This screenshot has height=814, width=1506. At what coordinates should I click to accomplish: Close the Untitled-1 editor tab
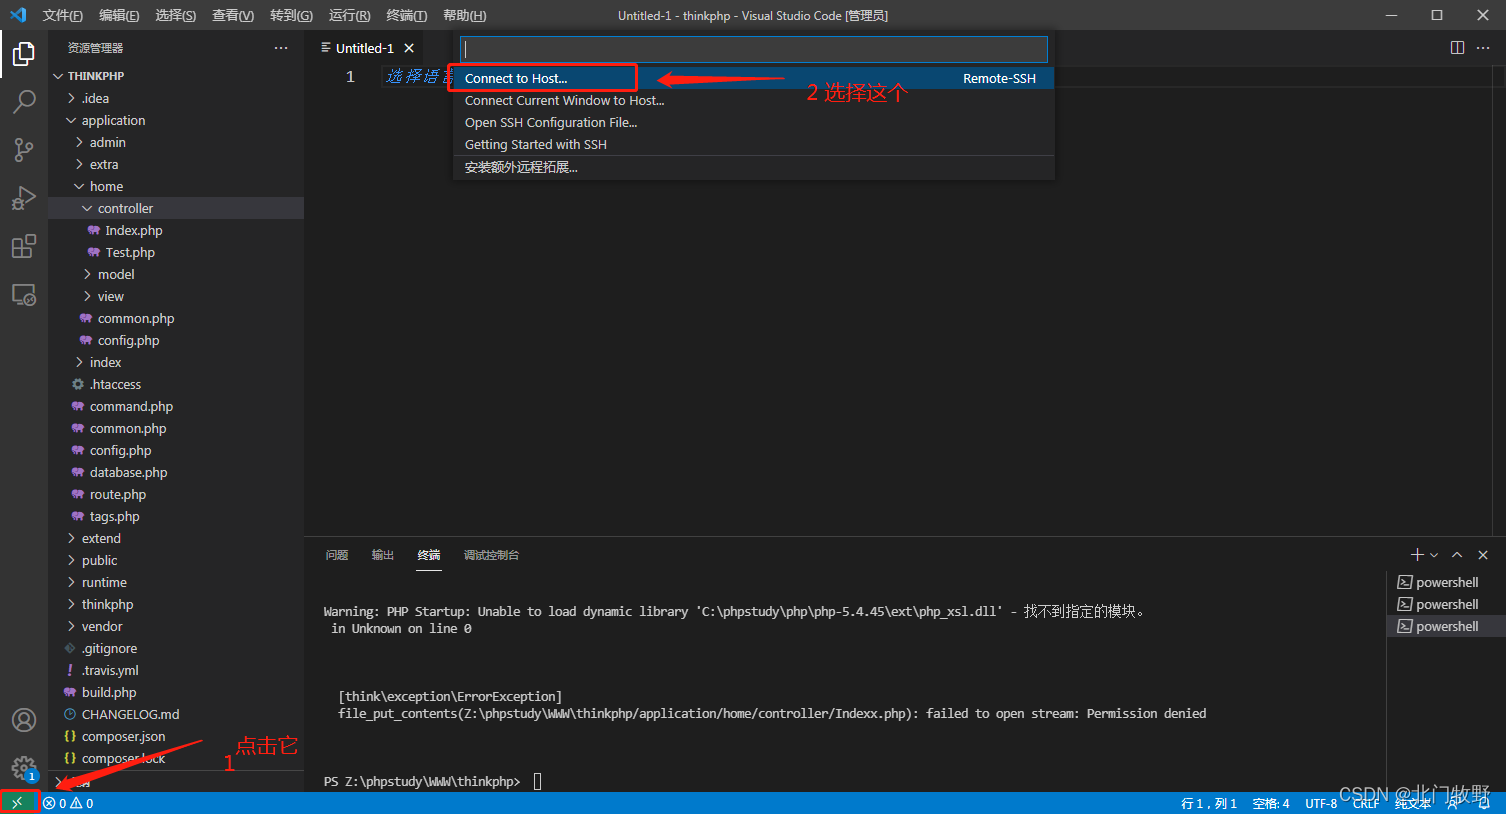coord(409,48)
